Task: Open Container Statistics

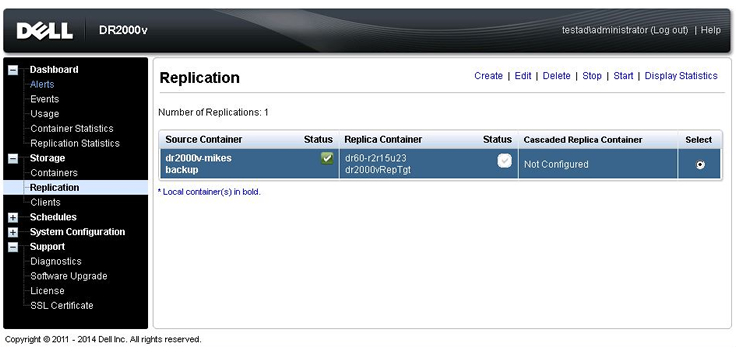Action: pos(72,129)
